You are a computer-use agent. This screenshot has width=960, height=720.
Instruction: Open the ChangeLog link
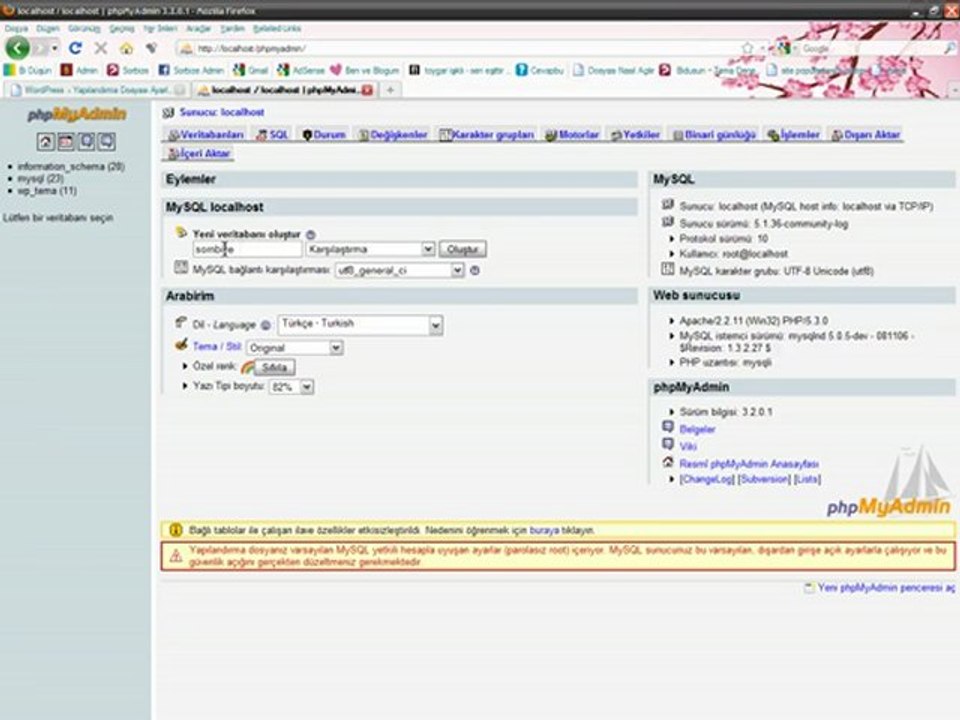[707, 479]
